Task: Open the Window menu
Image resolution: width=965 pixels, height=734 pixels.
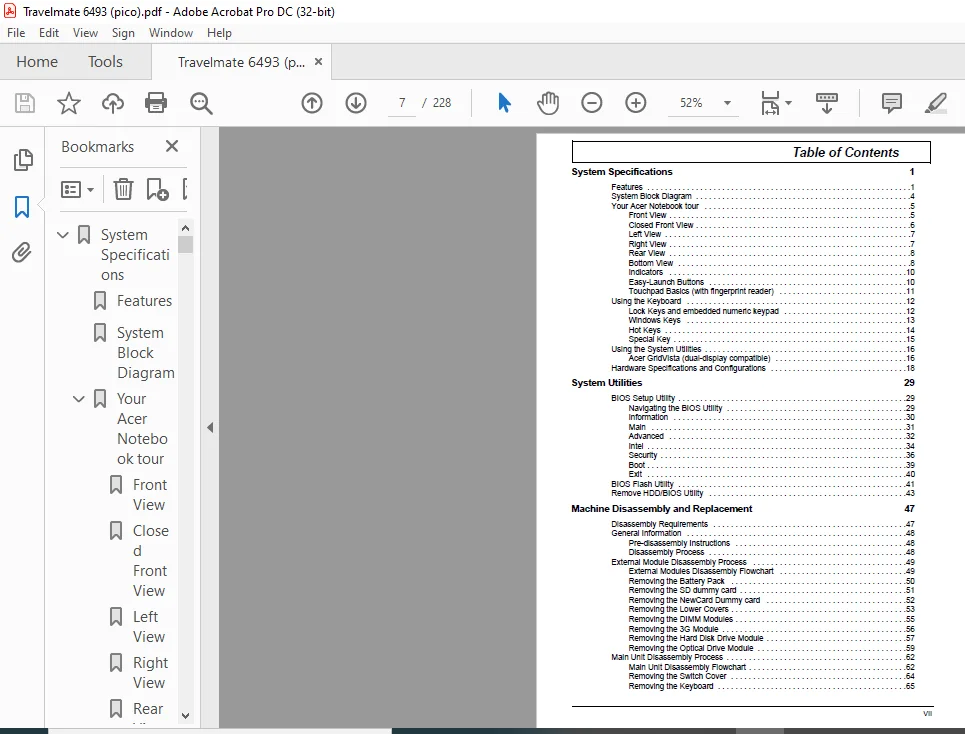Action: (170, 33)
